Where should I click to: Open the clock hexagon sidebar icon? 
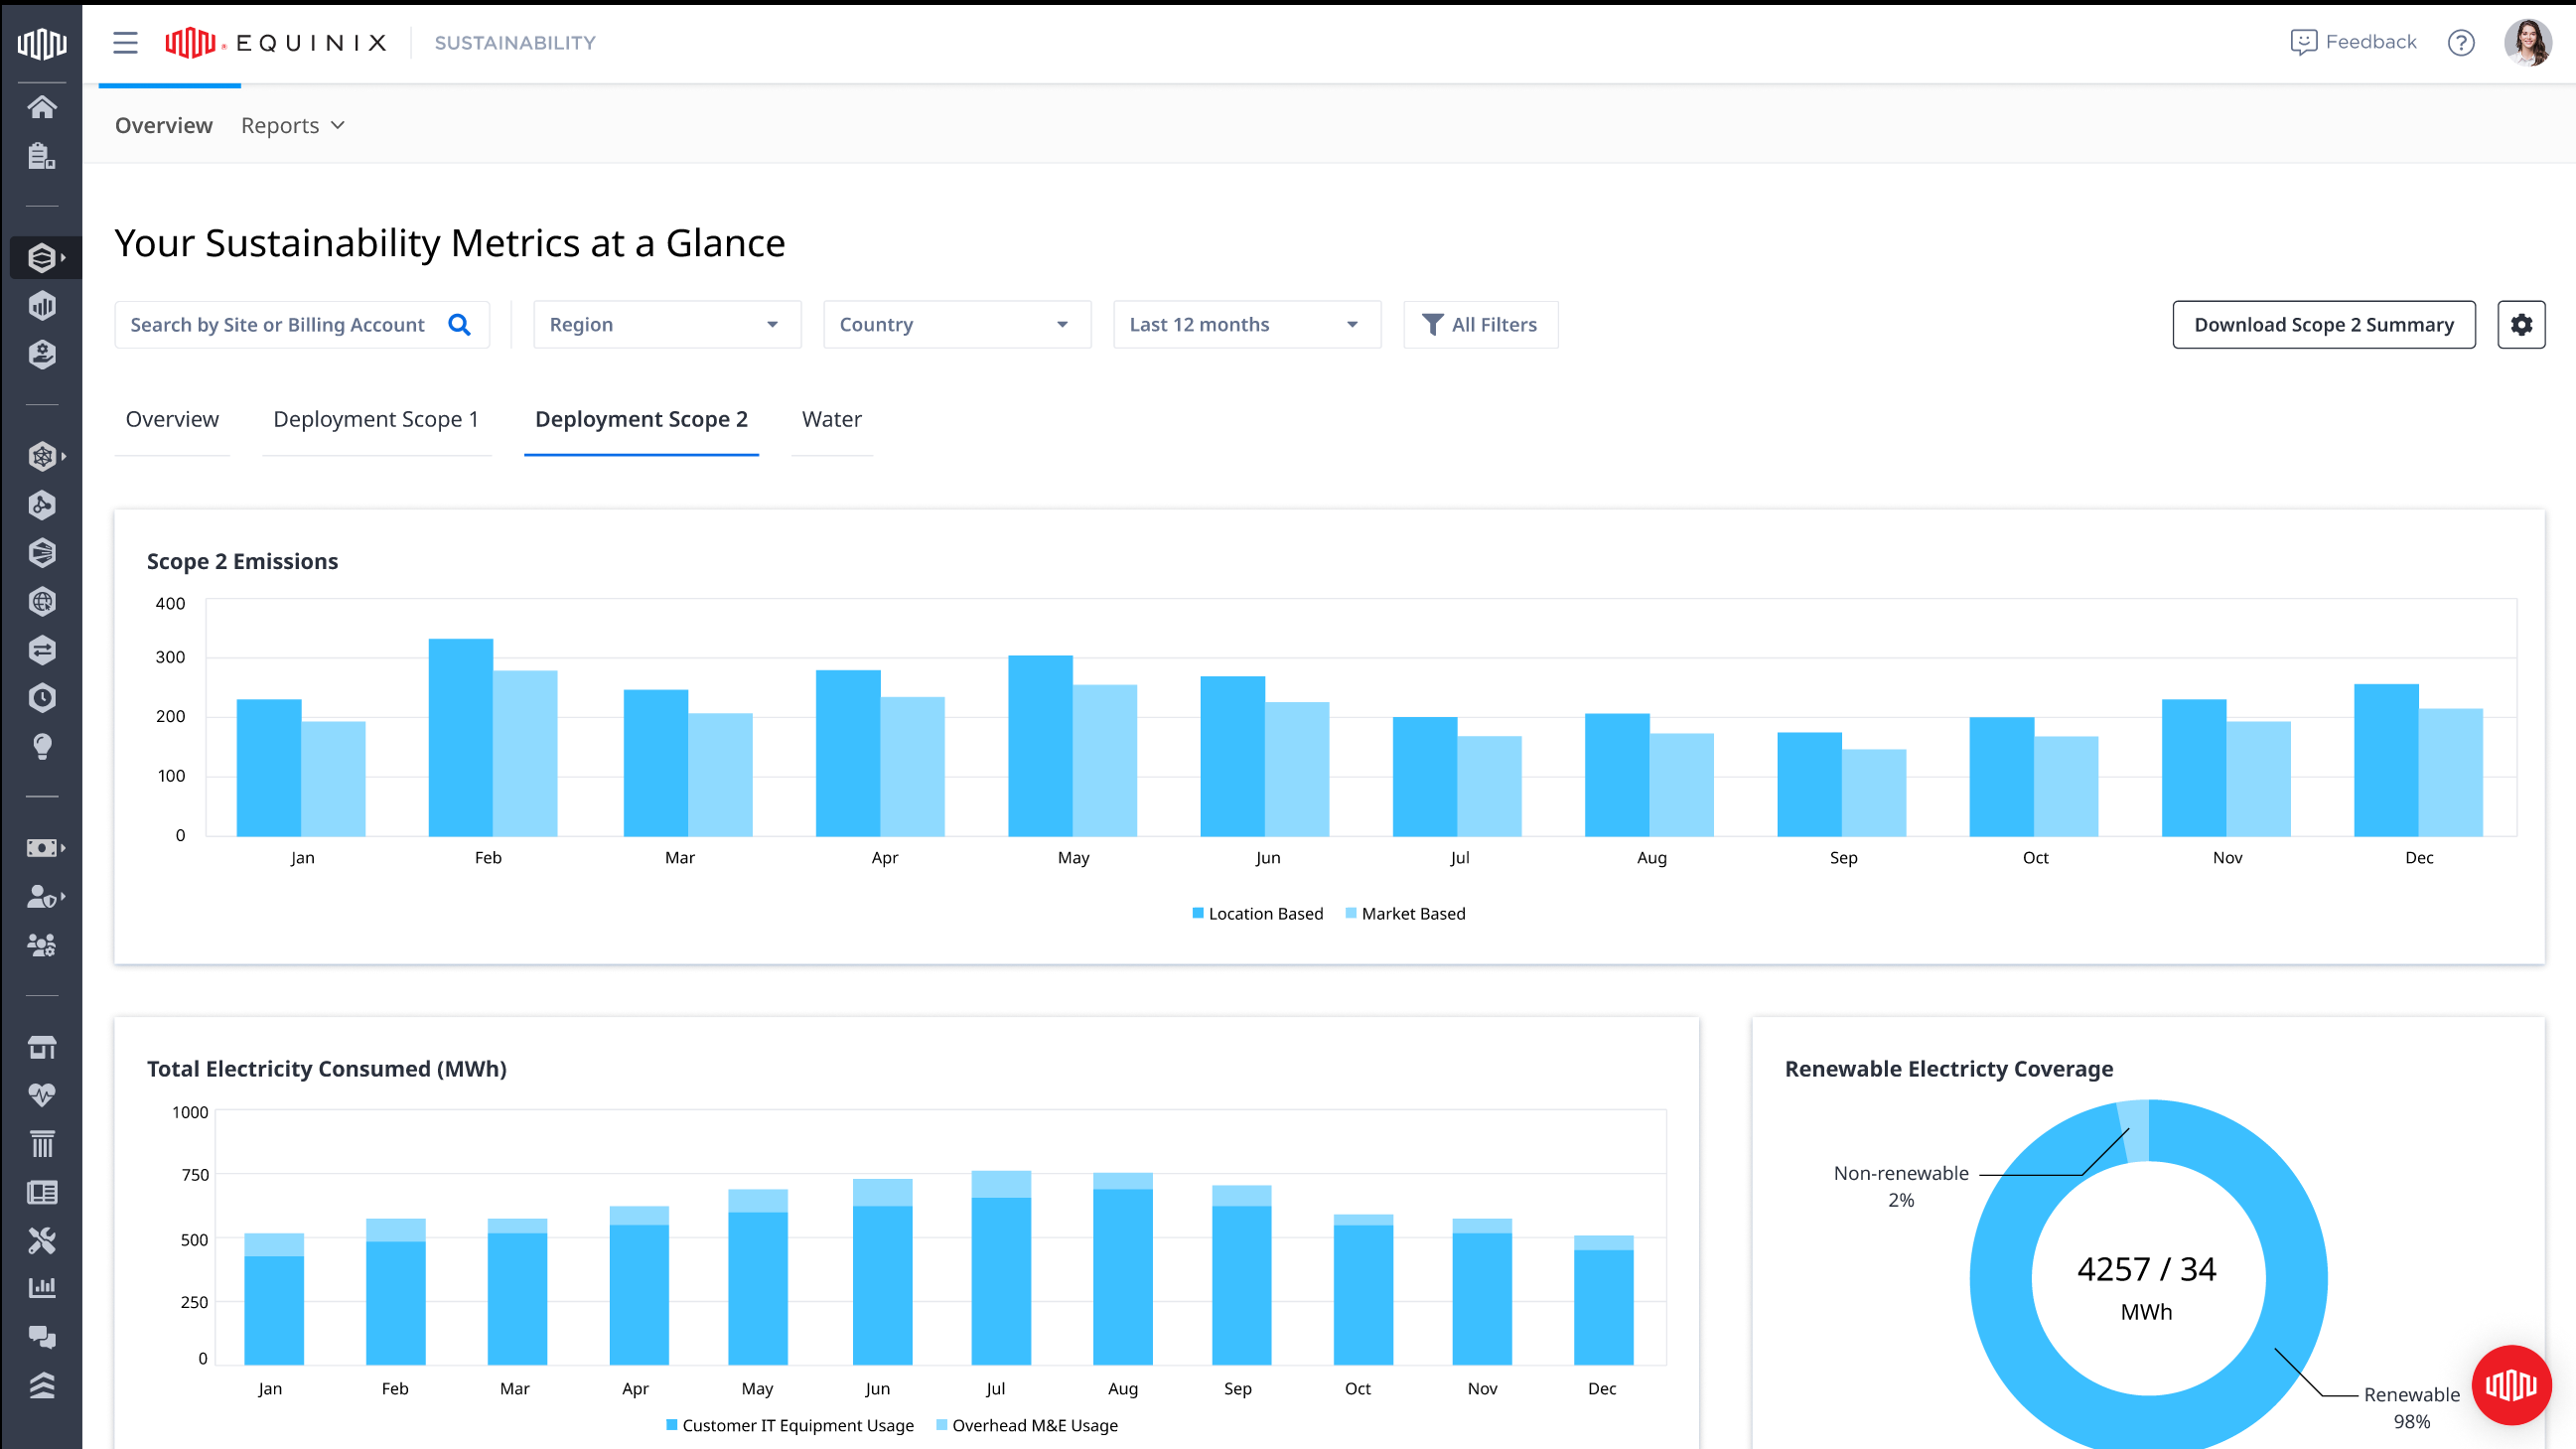[x=41, y=698]
